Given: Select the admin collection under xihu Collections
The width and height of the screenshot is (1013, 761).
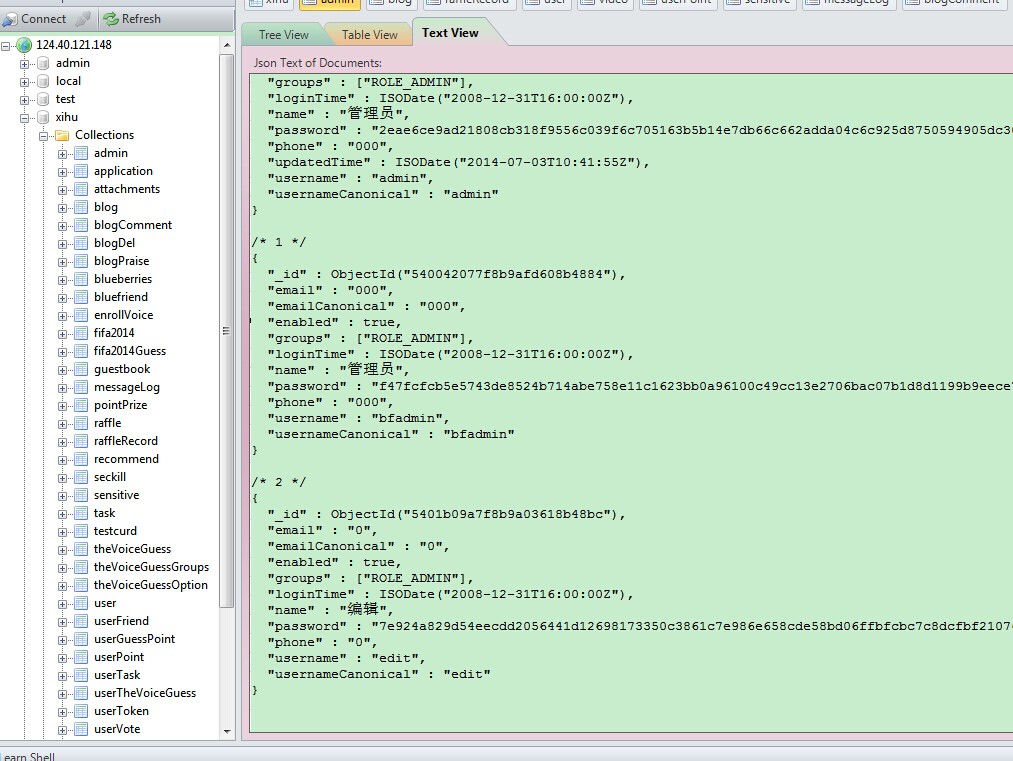Looking at the screenshot, I should coord(110,153).
